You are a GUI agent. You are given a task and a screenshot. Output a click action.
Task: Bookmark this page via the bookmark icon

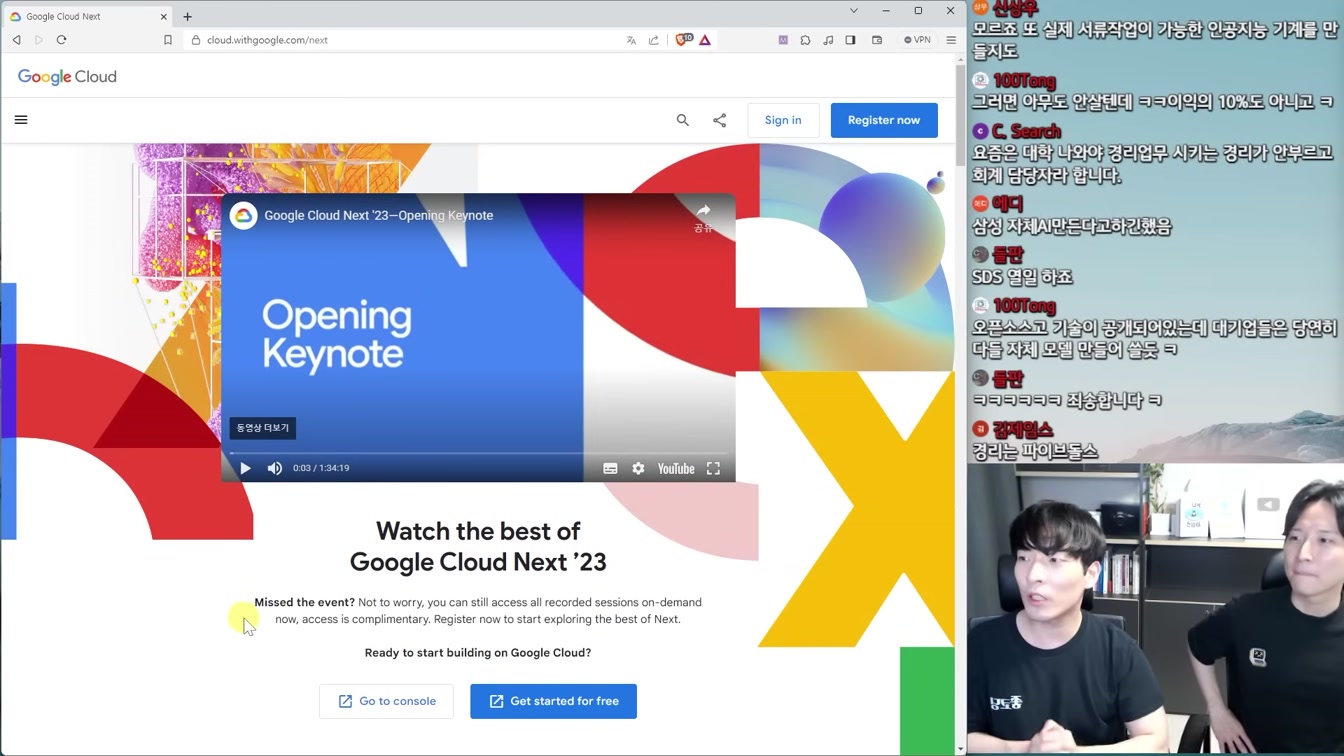[x=168, y=40]
